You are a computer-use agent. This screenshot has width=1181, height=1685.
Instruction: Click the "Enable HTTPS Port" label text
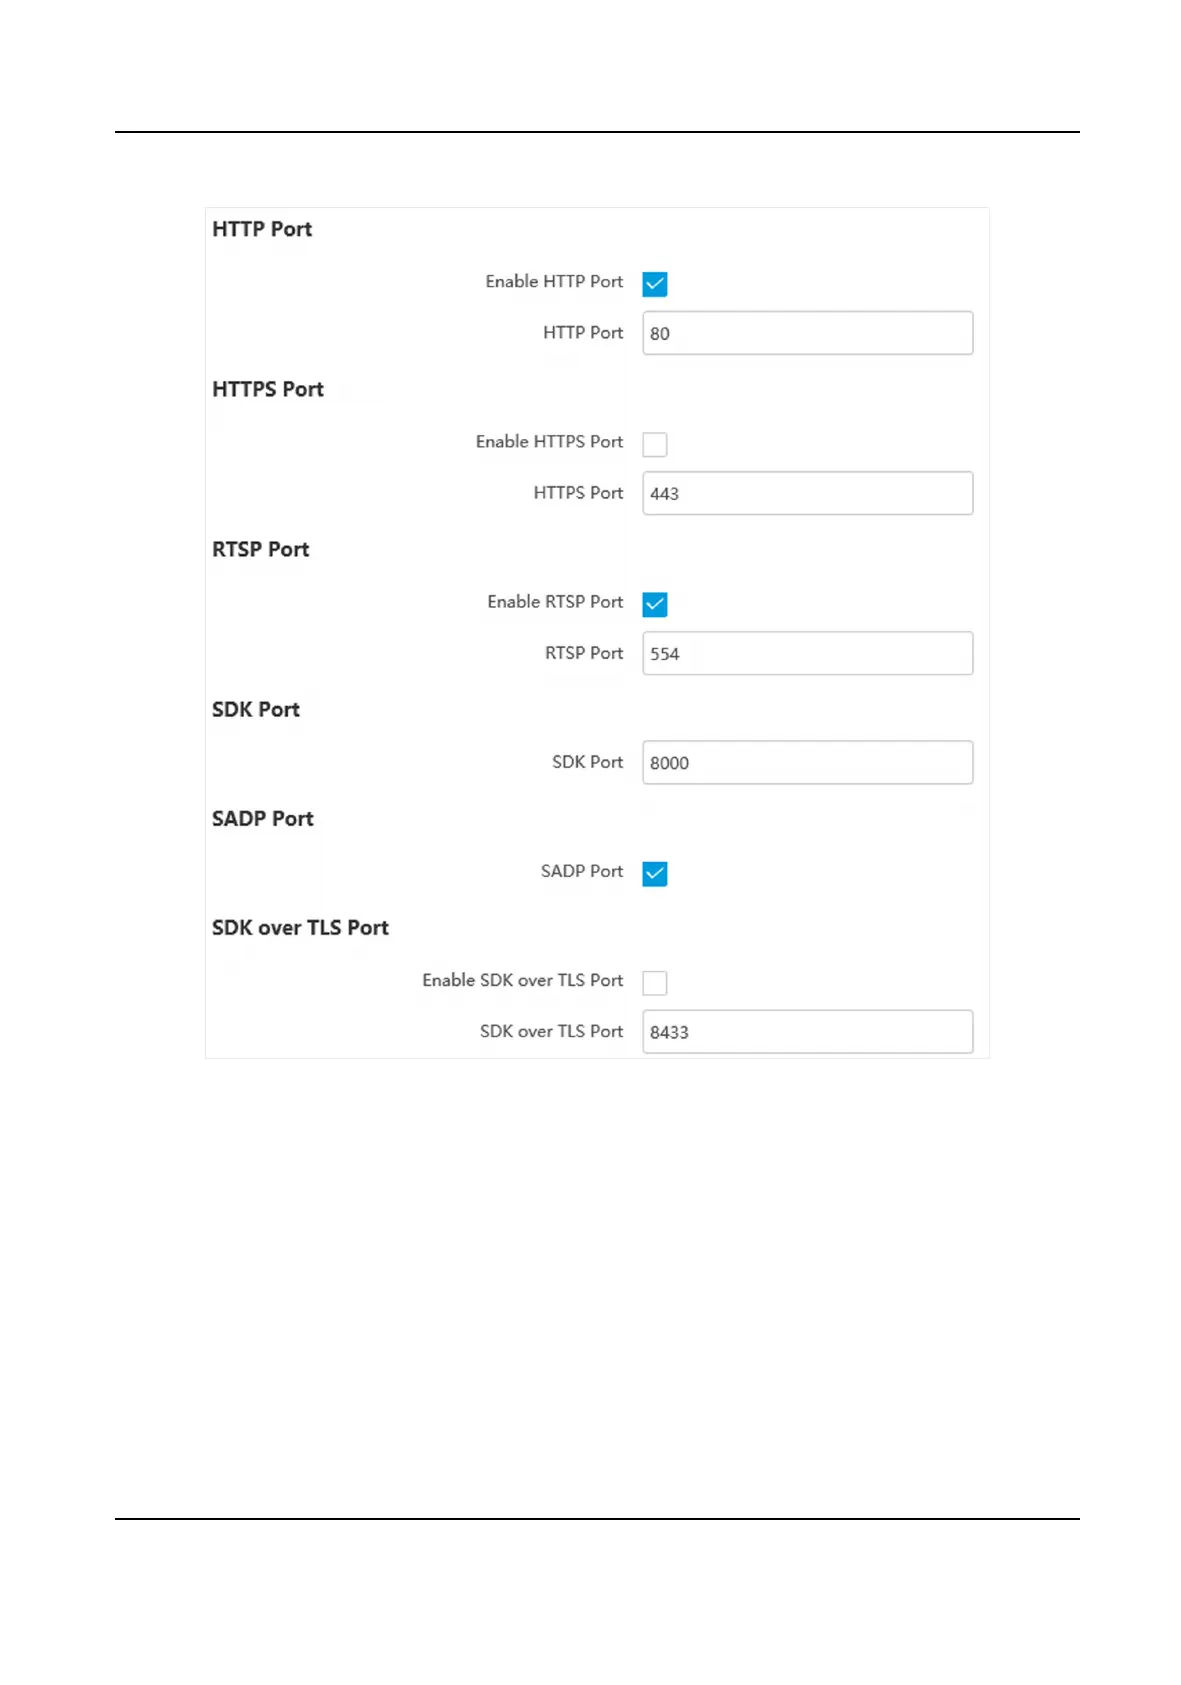(549, 442)
